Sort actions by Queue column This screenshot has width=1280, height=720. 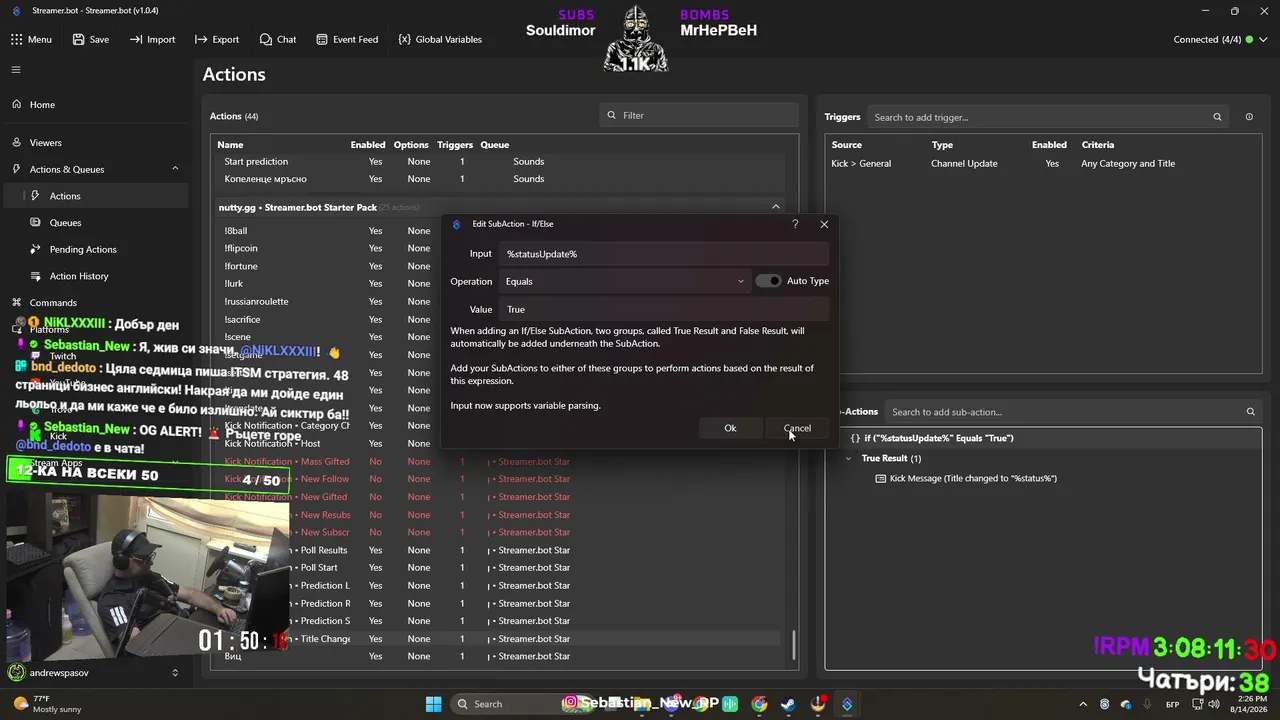(495, 145)
